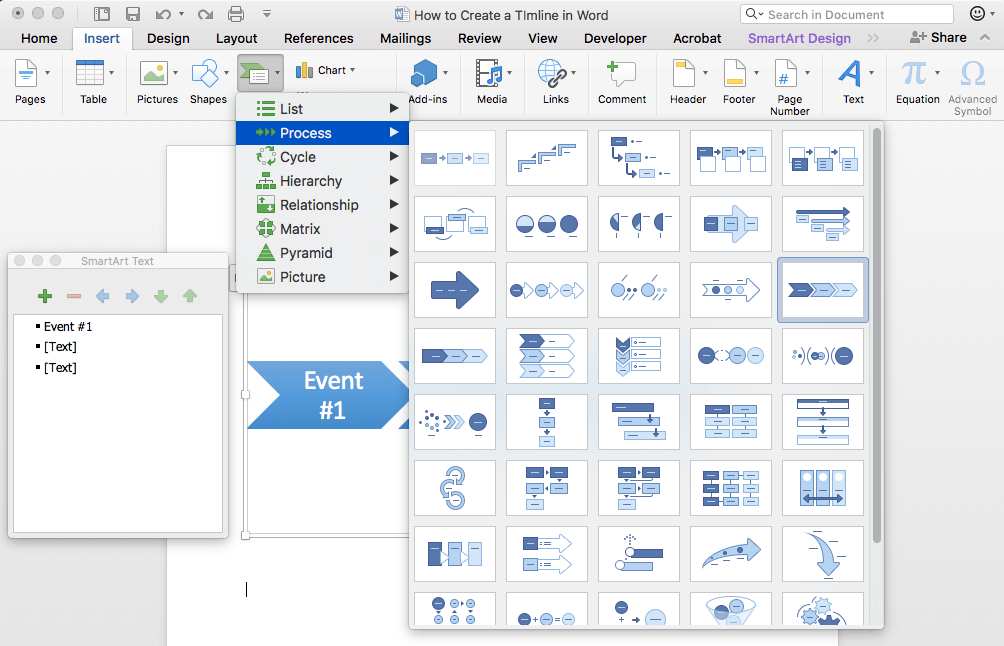Click the Comment icon in the ribbon
The image size is (1004, 646).
[x=621, y=74]
